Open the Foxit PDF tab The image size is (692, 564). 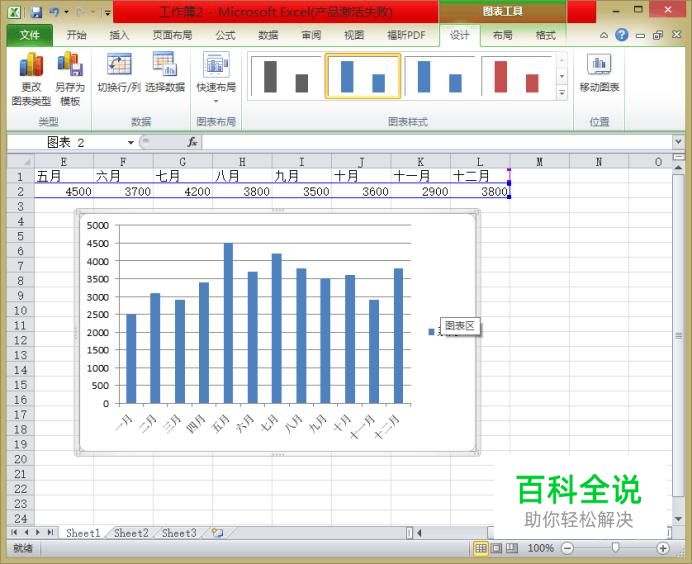[x=406, y=35]
